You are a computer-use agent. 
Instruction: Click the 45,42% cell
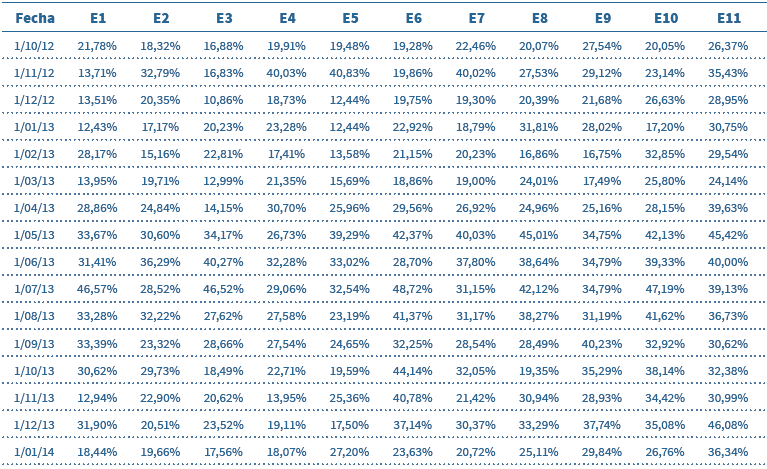click(x=728, y=235)
